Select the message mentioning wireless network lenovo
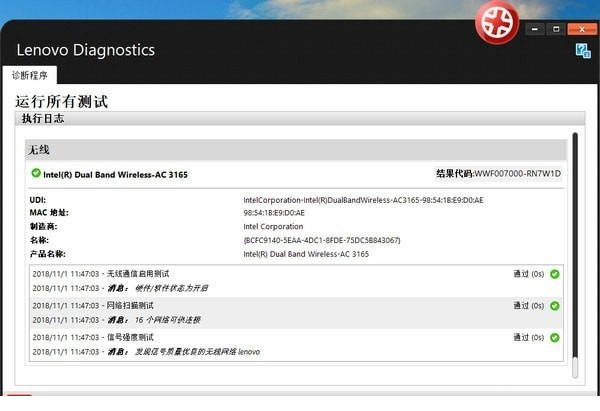This screenshot has width=600, height=411. [x=197, y=352]
